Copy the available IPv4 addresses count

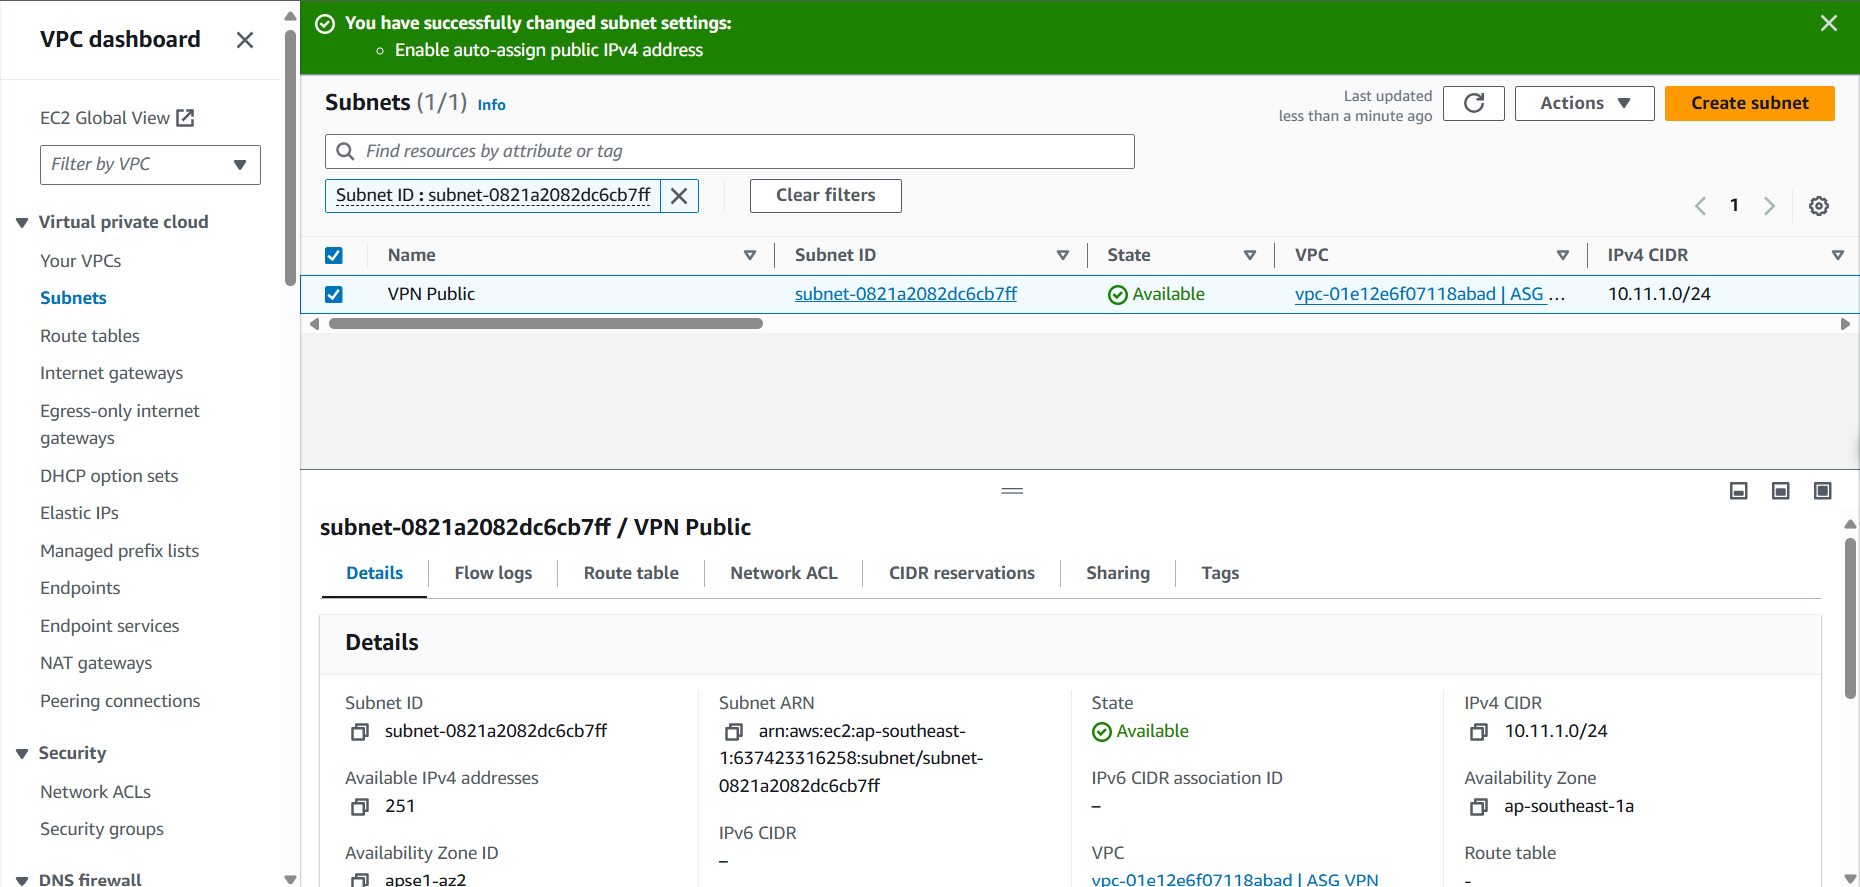360,807
